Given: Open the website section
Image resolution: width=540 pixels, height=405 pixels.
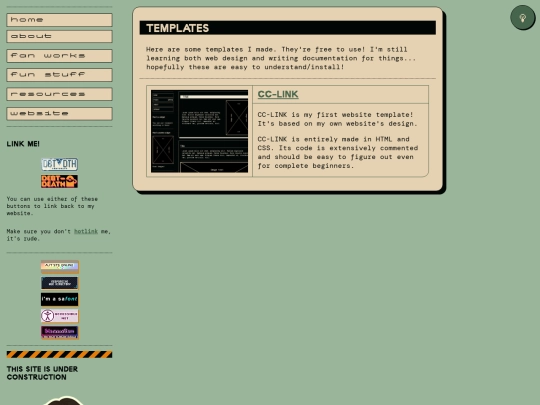Looking at the screenshot, I should coord(59,114).
